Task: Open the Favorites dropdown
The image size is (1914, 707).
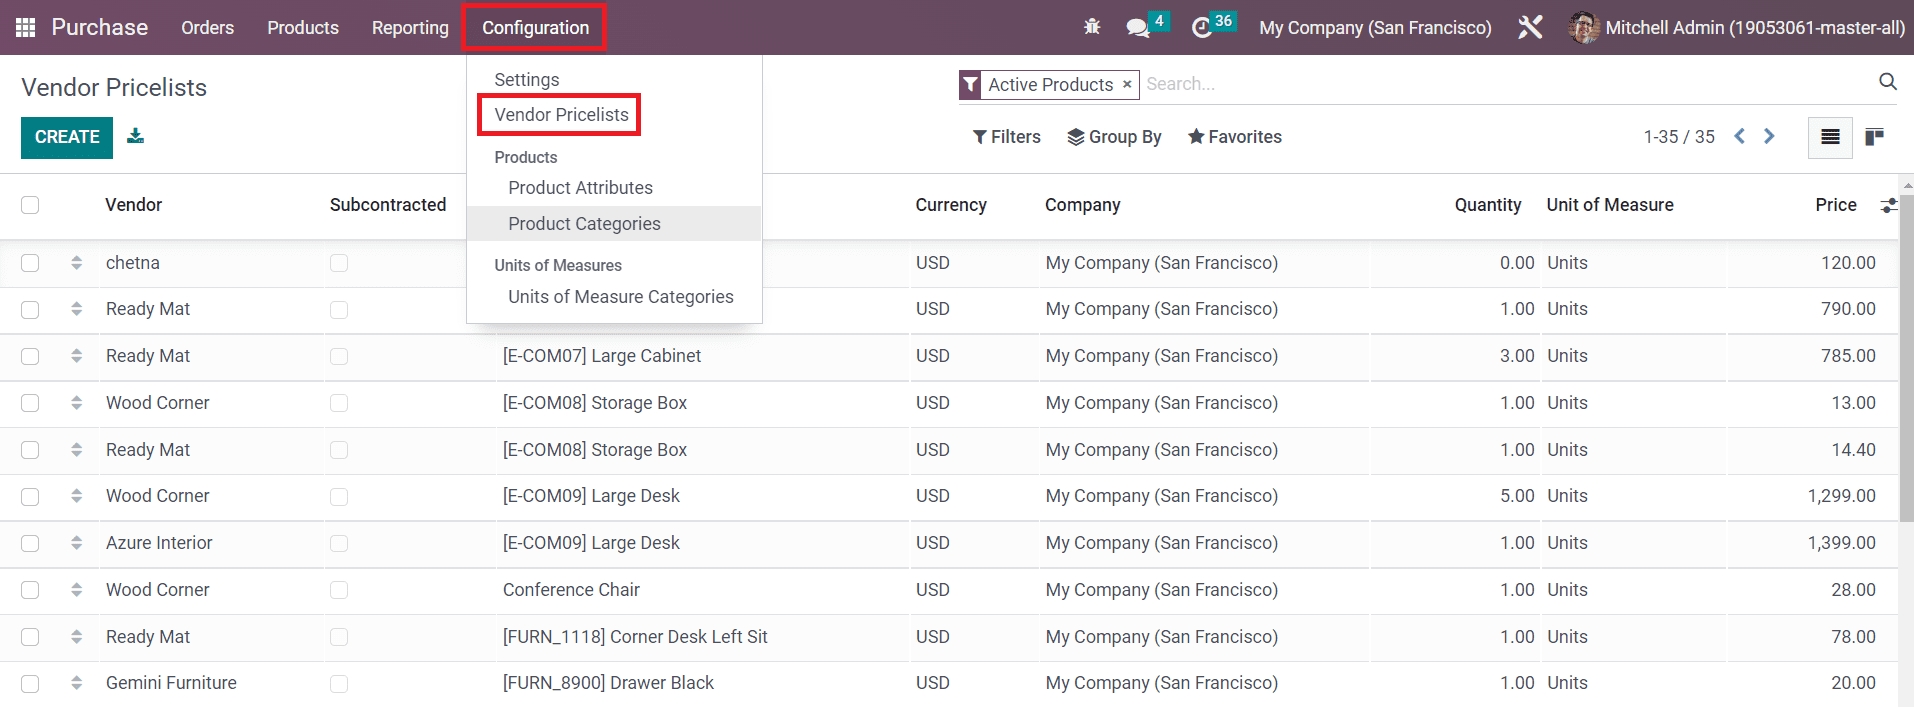Action: (1234, 137)
